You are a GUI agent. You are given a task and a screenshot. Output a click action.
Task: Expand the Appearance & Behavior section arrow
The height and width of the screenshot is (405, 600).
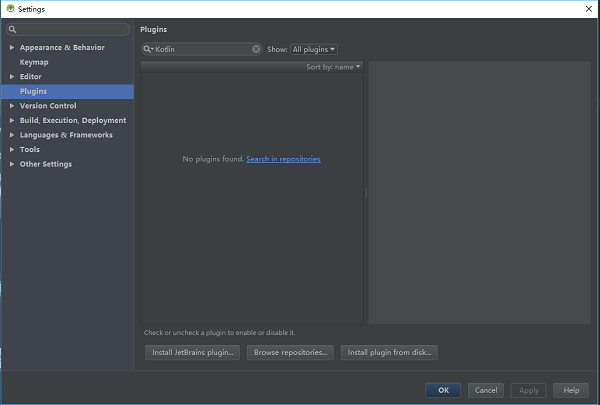(11, 48)
